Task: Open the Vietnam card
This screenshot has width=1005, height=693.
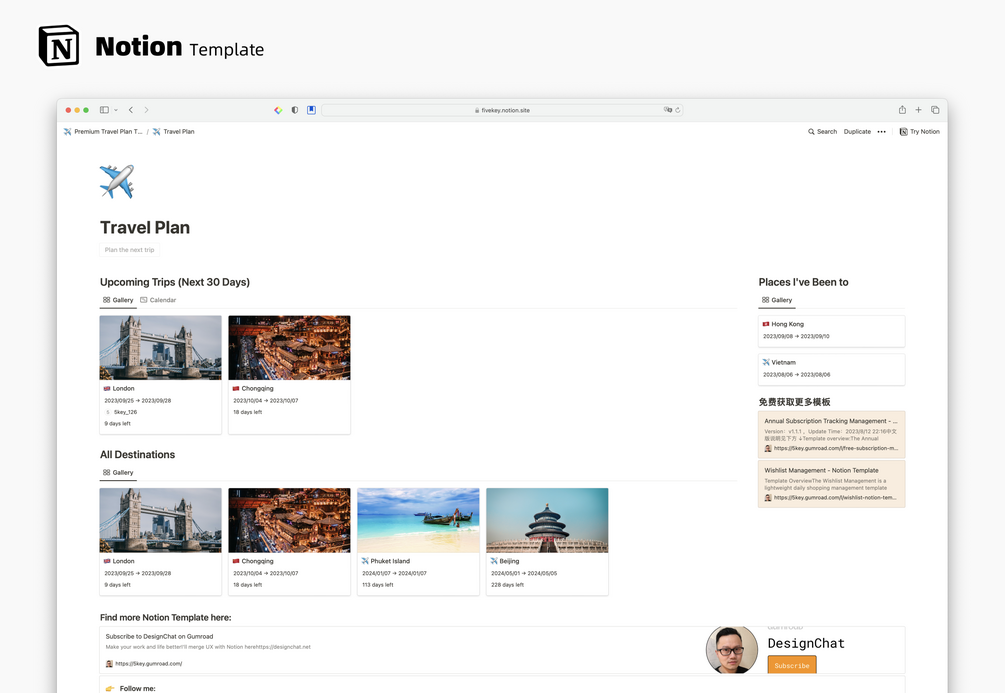Action: pyautogui.click(x=831, y=369)
